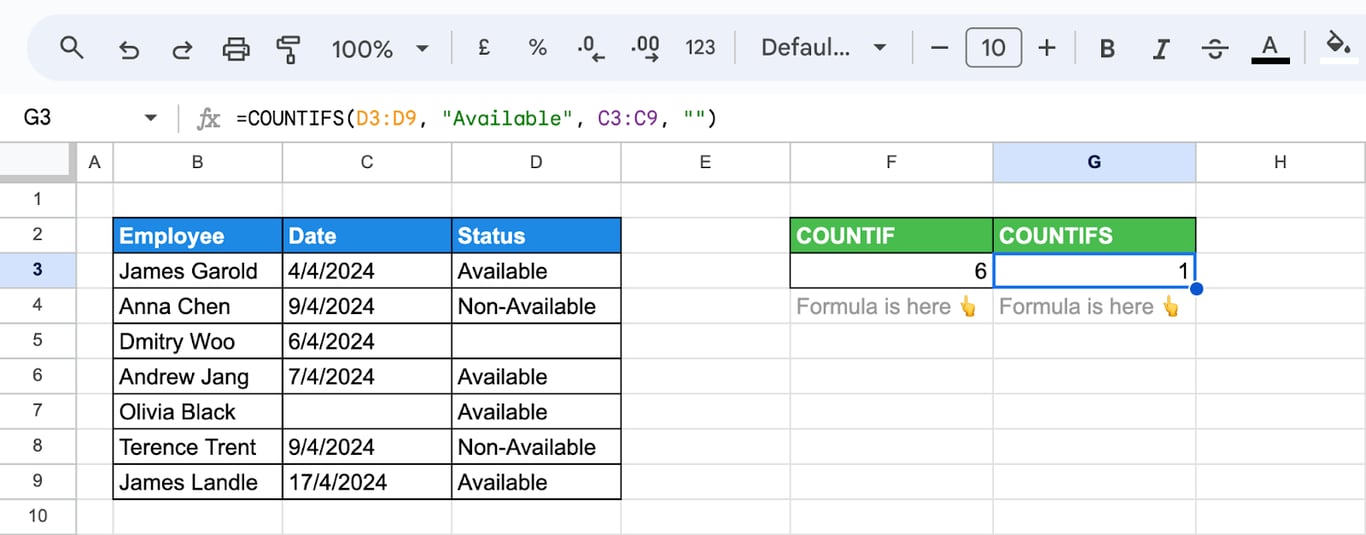Select column G header

point(1094,162)
